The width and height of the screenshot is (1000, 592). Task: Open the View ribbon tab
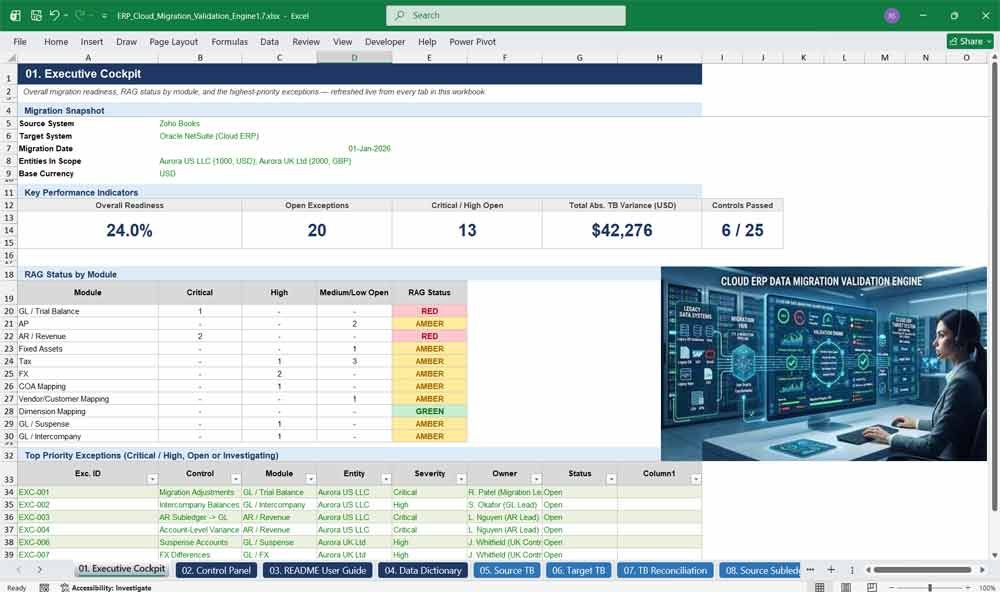coord(342,41)
